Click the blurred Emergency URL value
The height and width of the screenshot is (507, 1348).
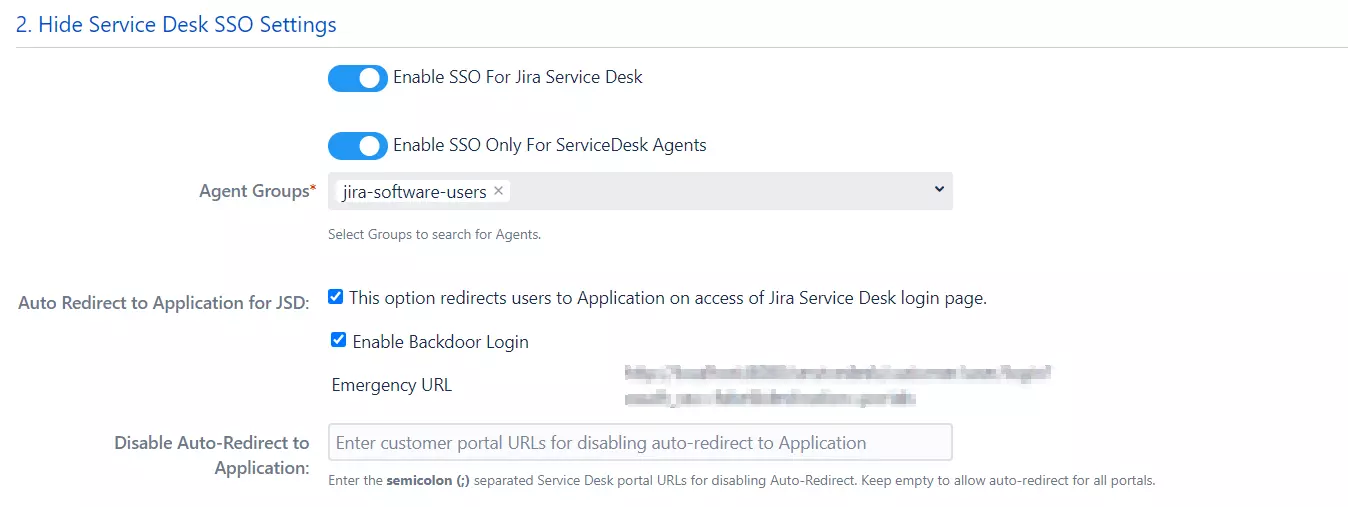coord(838,386)
